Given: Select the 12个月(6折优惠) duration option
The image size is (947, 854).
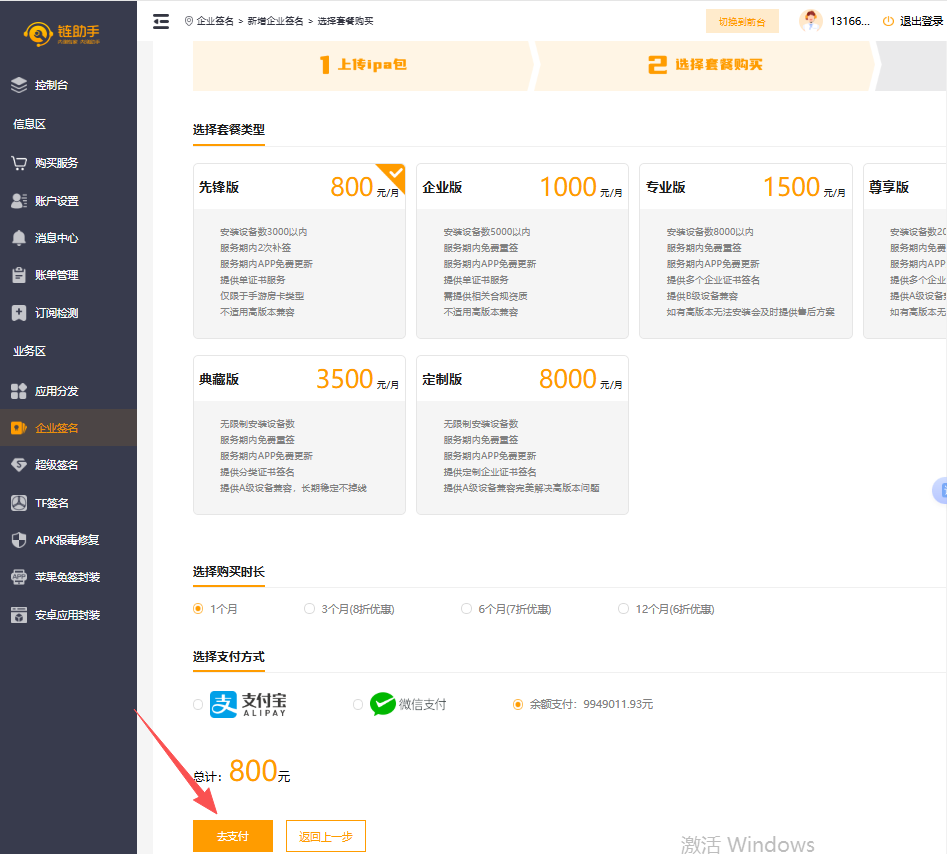Looking at the screenshot, I should point(624,609).
